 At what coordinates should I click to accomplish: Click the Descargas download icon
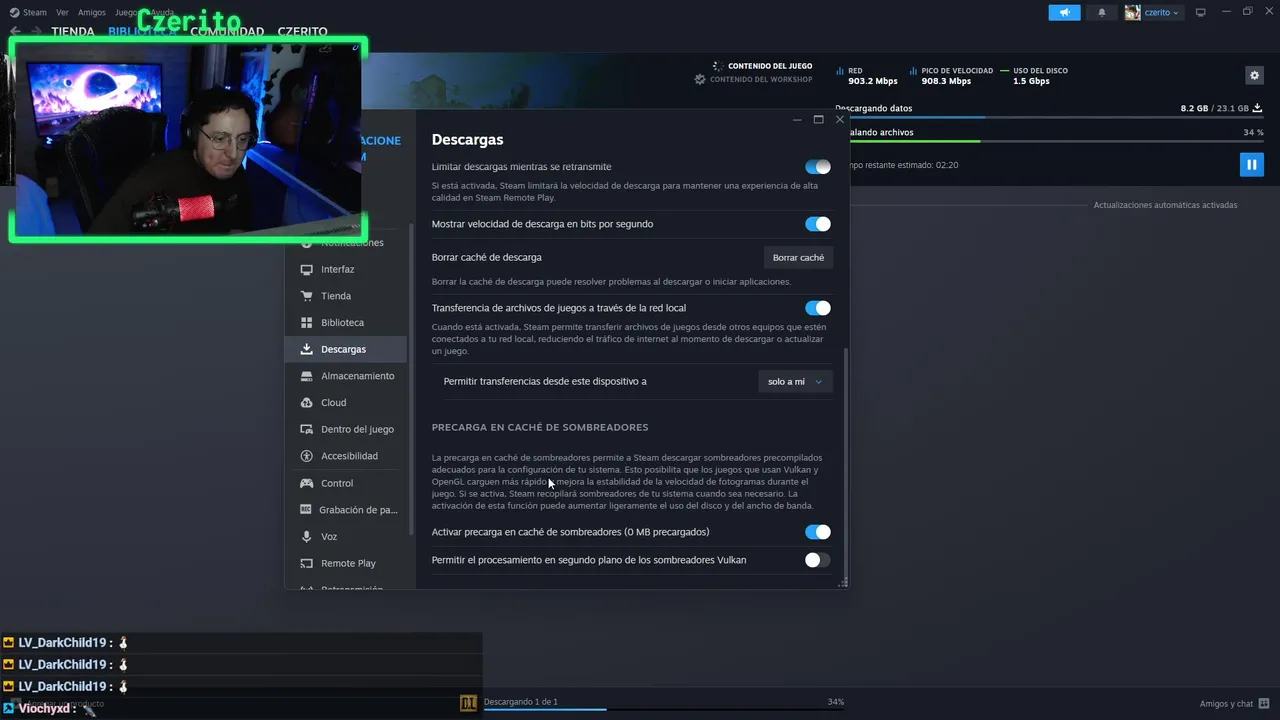(x=306, y=349)
